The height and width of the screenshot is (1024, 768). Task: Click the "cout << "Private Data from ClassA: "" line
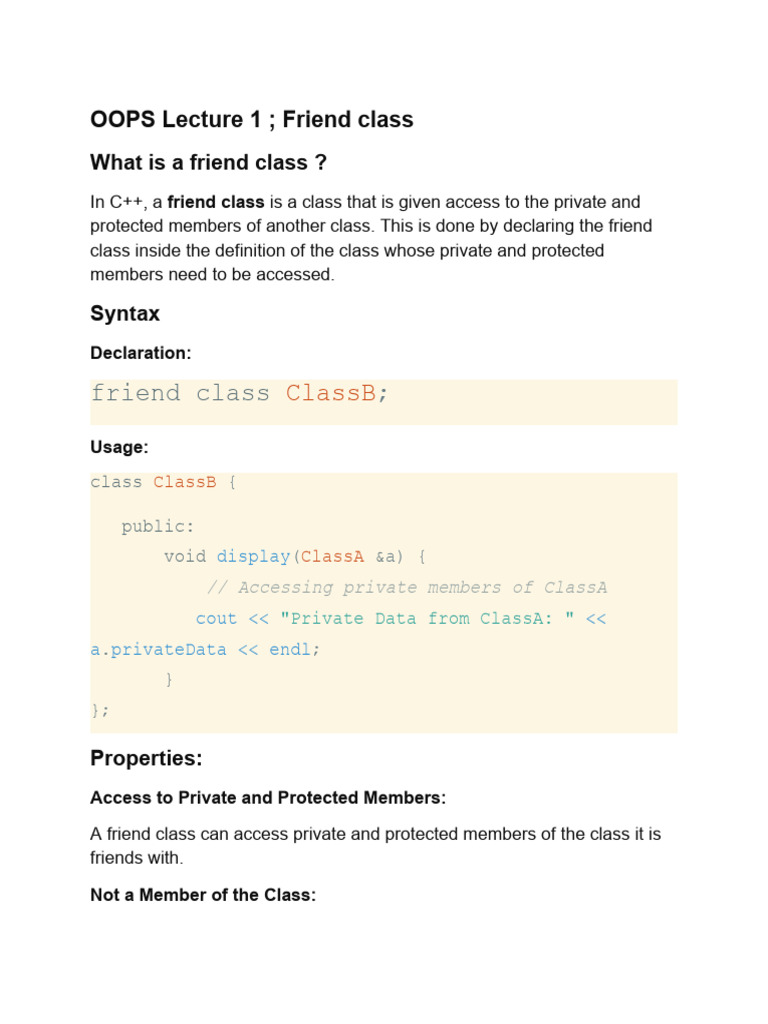(400, 619)
